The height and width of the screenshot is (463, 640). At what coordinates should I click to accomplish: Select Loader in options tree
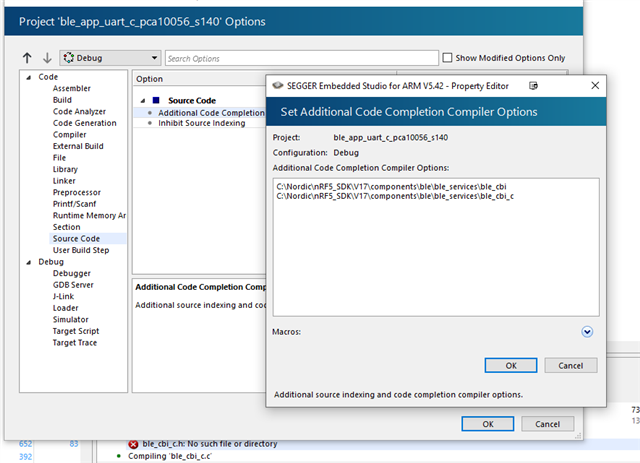(65, 308)
